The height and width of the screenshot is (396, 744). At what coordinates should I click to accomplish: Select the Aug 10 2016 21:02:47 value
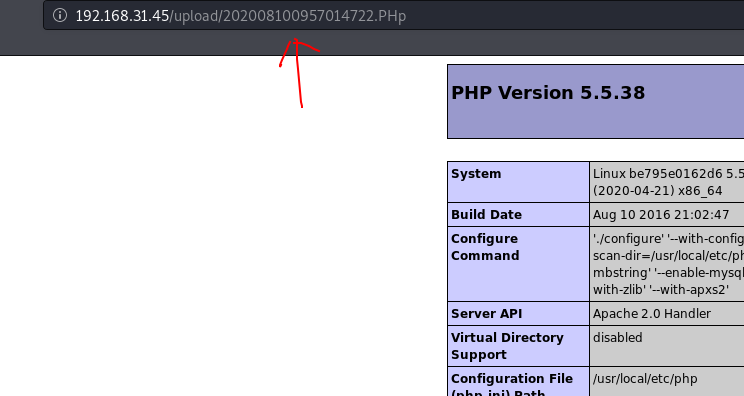coord(661,214)
